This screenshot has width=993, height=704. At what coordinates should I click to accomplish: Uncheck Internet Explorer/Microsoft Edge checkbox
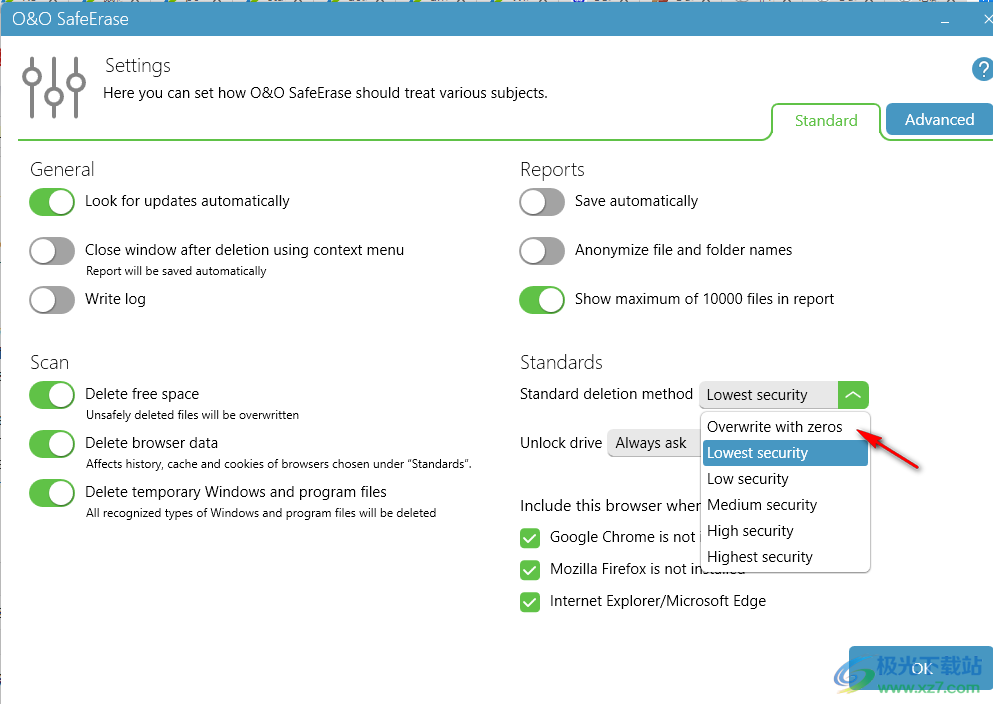coord(530,601)
